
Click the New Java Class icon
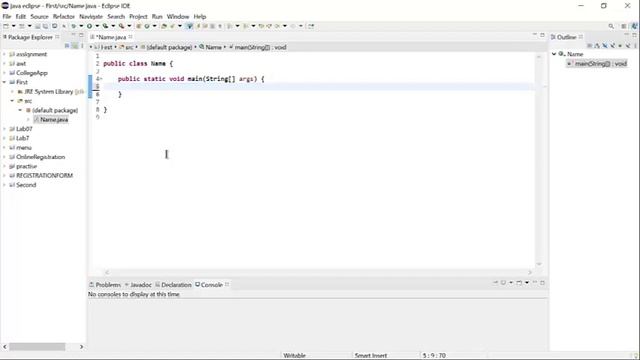[147, 26]
